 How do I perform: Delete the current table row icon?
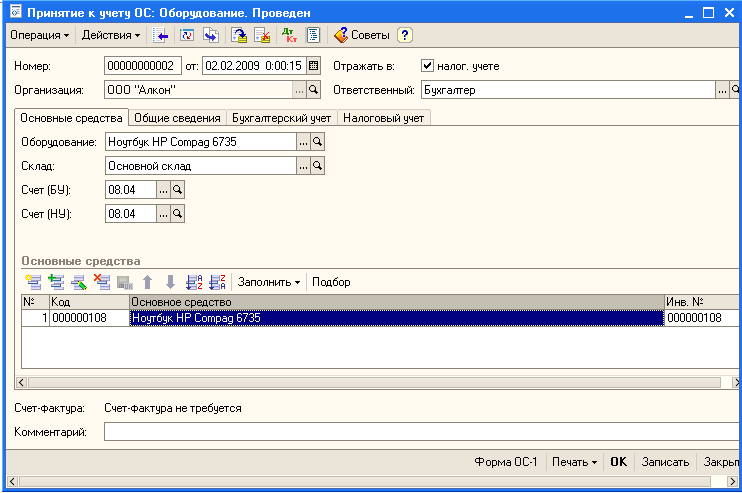pyautogui.click(x=102, y=282)
